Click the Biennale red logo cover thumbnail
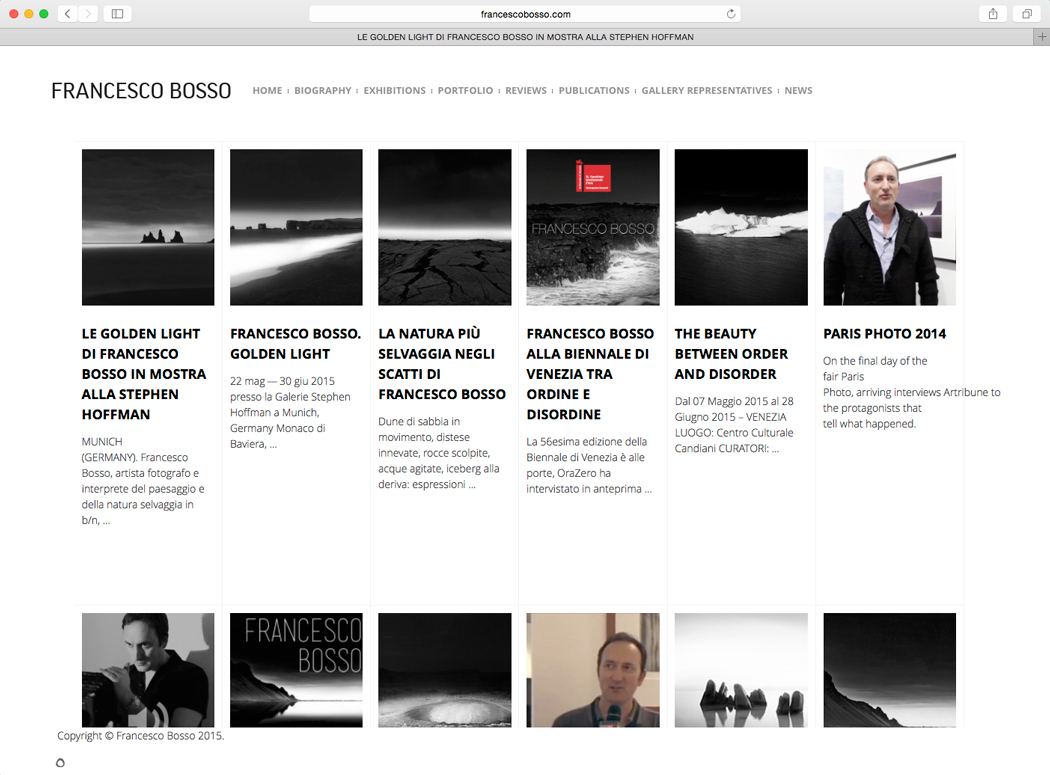1050x775 pixels. click(593, 227)
